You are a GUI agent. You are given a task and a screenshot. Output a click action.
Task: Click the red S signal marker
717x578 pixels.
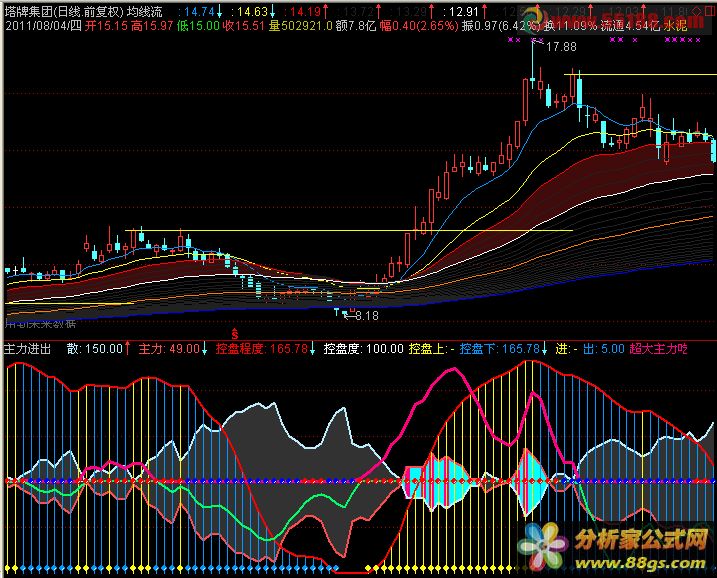pyautogui.click(x=235, y=331)
